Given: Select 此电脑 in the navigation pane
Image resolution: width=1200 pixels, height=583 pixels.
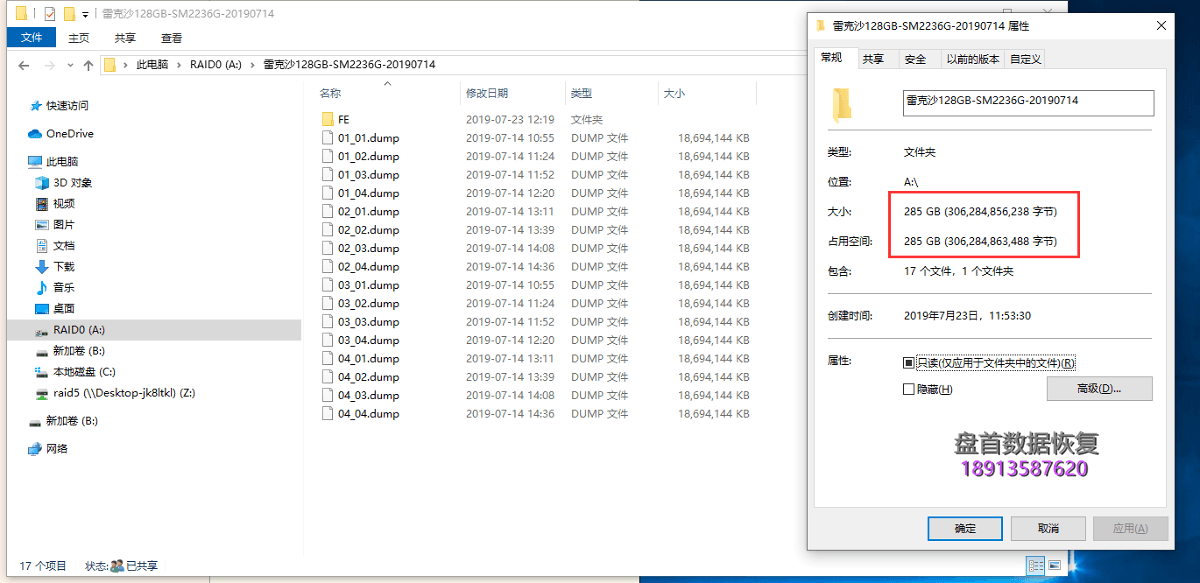Looking at the screenshot, I should coord(62,161).
